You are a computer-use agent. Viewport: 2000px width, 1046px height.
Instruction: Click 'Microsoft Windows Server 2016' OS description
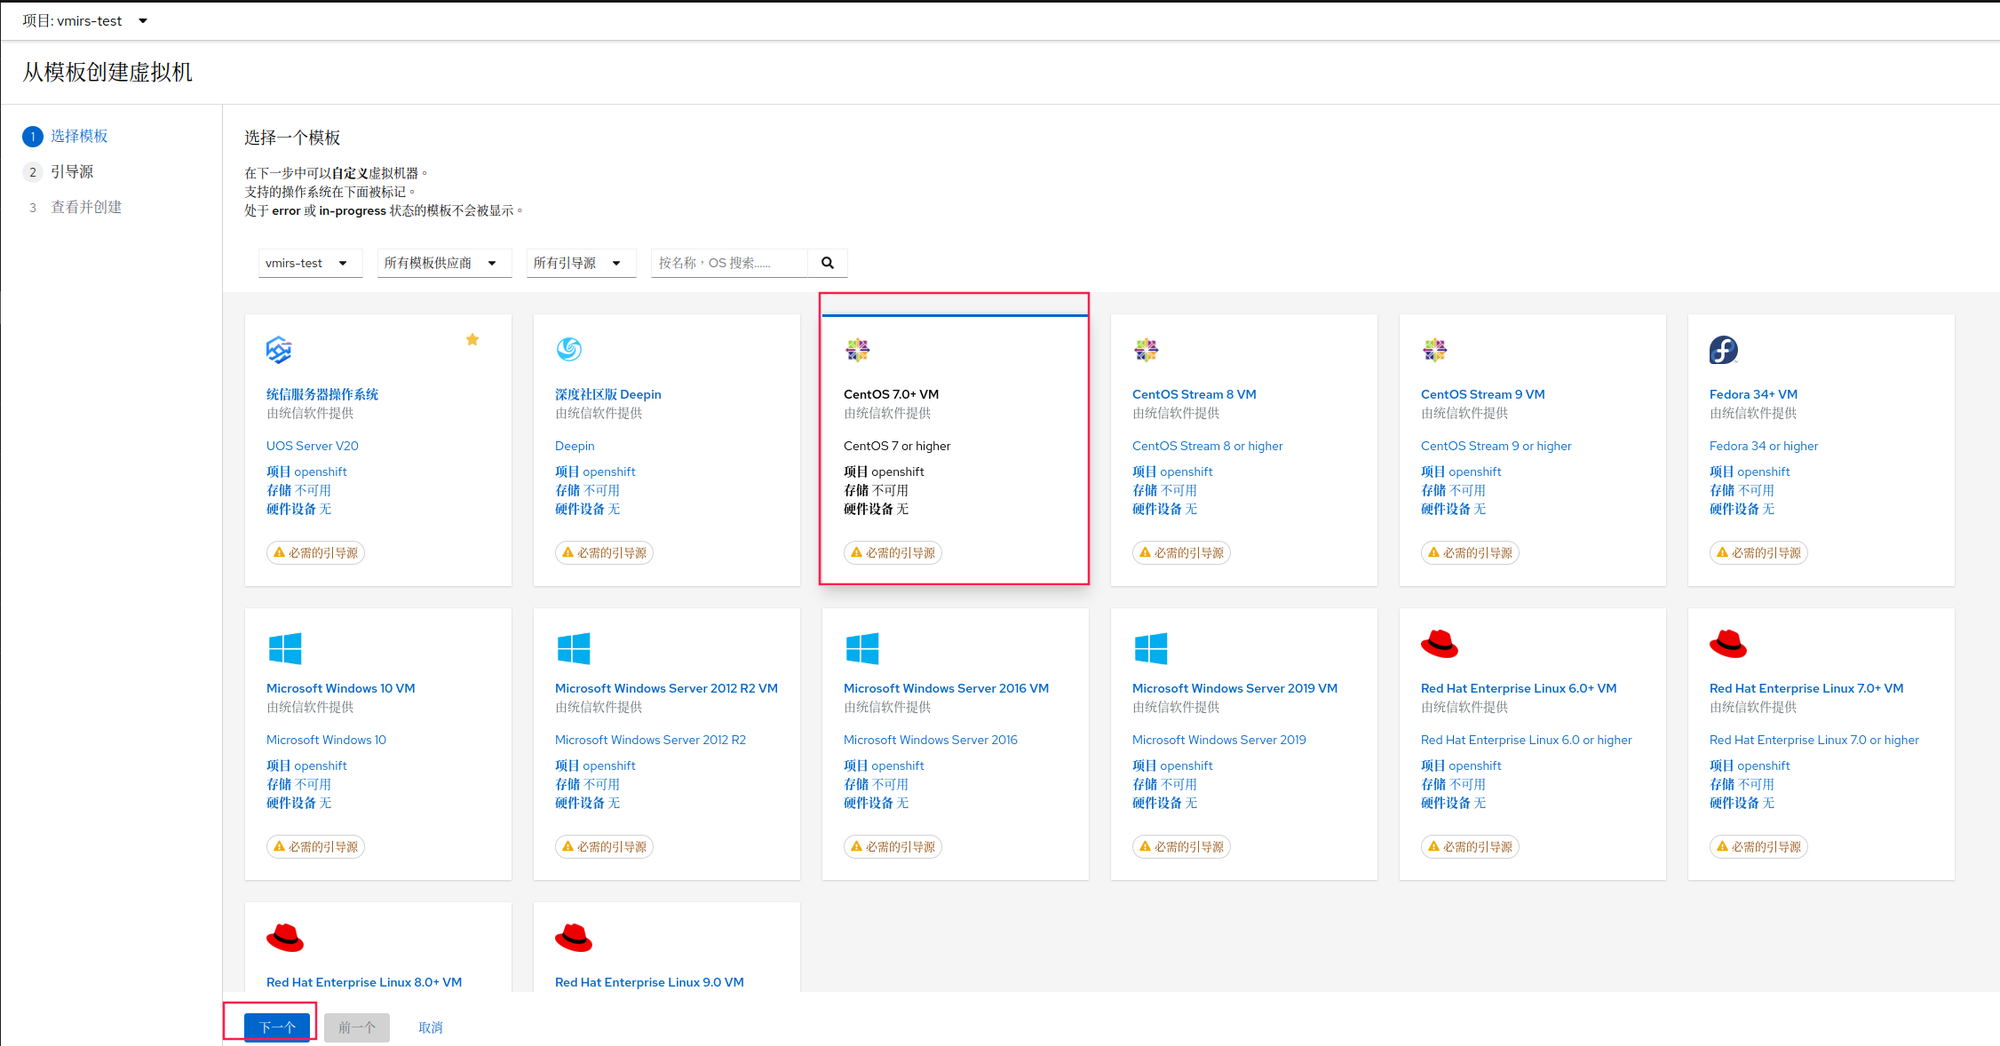[930, 740]
